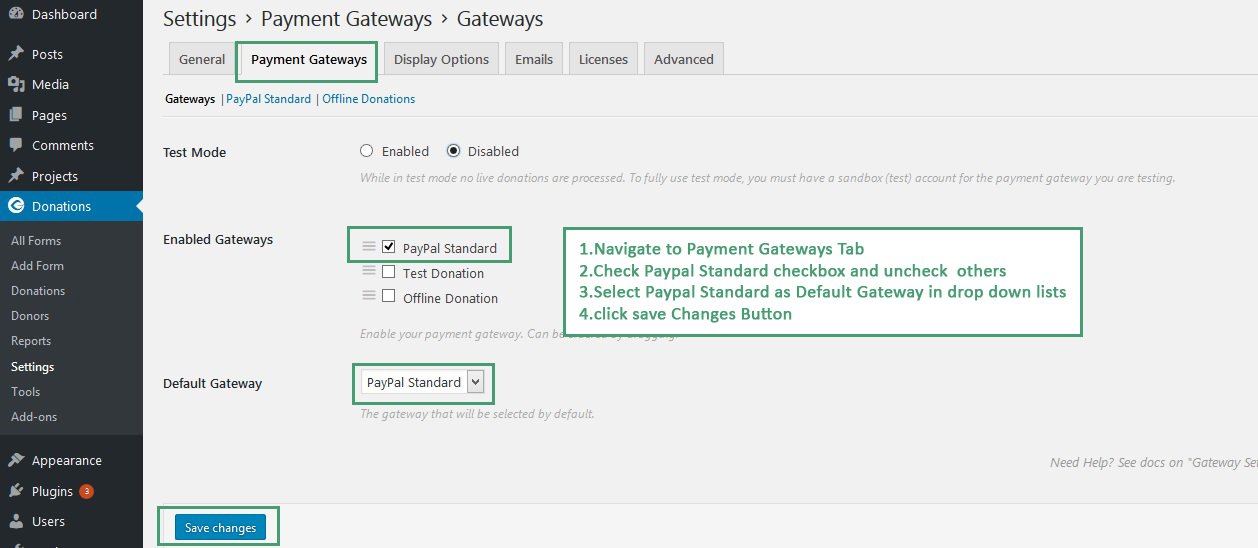Click the Users person icon

(x=16, y=521)
